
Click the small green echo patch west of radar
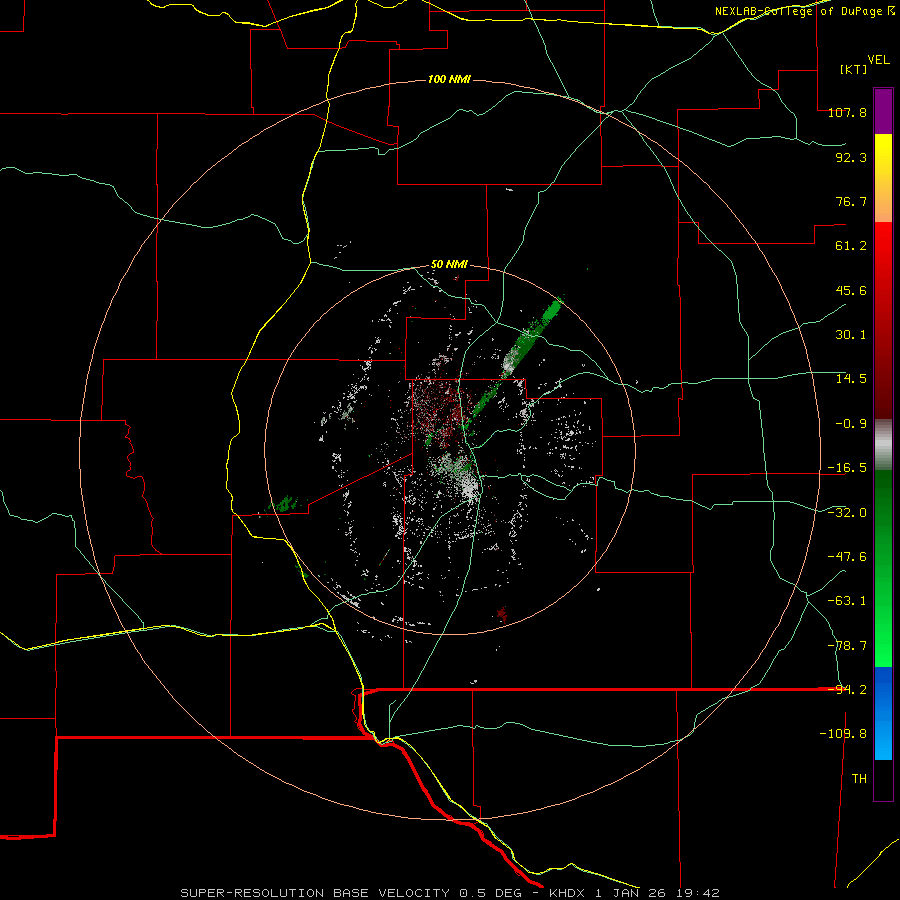point(285,504)
